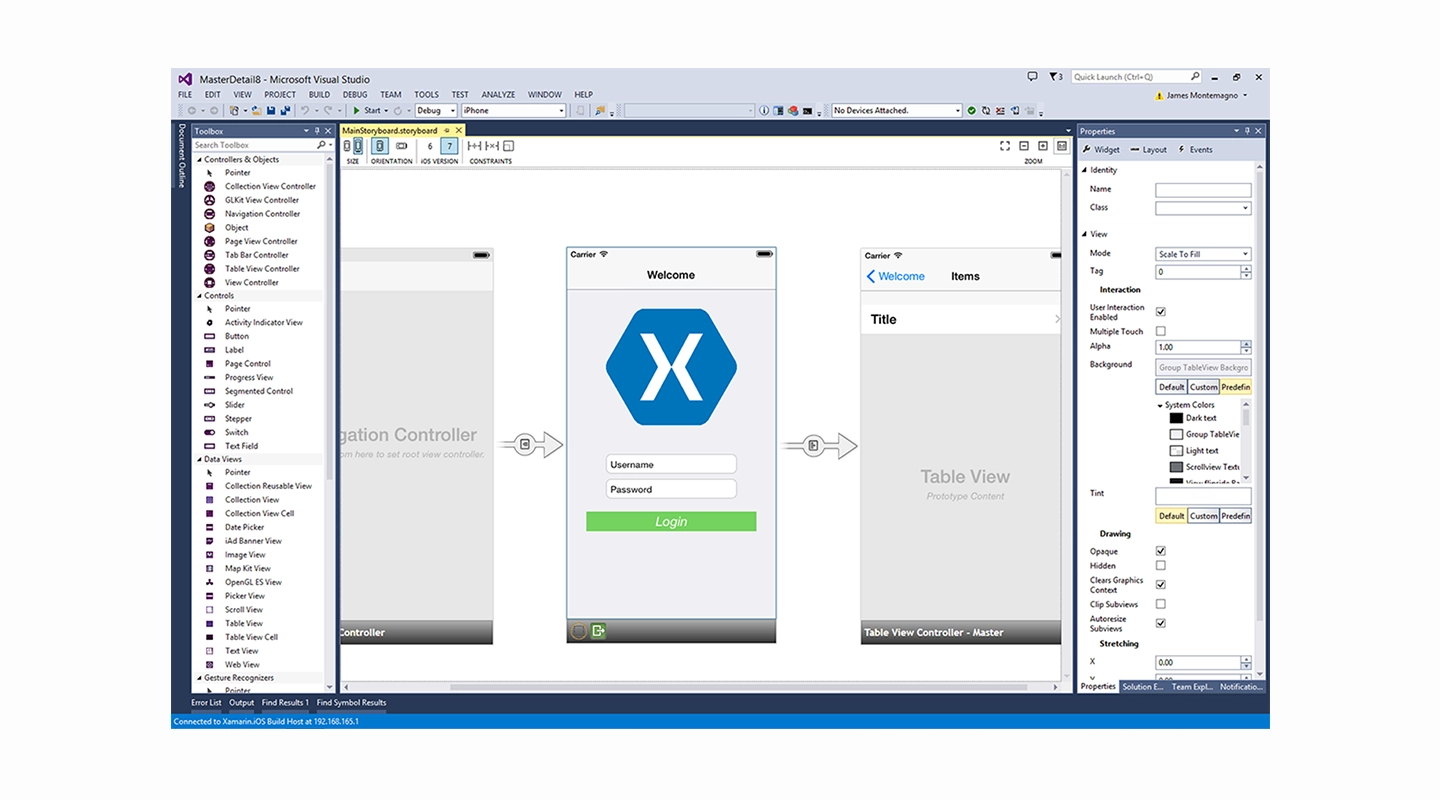Open the Debug configuration dropdown
1440x800 pixels.
coord(436,111)
